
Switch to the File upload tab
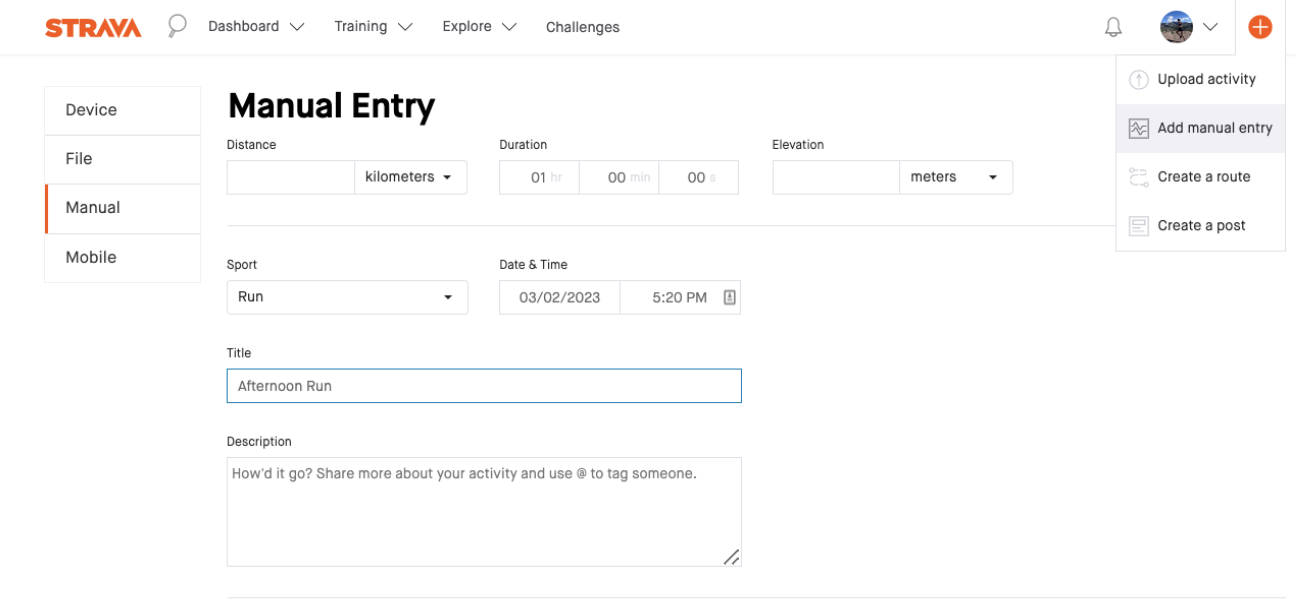coord(122,159)
